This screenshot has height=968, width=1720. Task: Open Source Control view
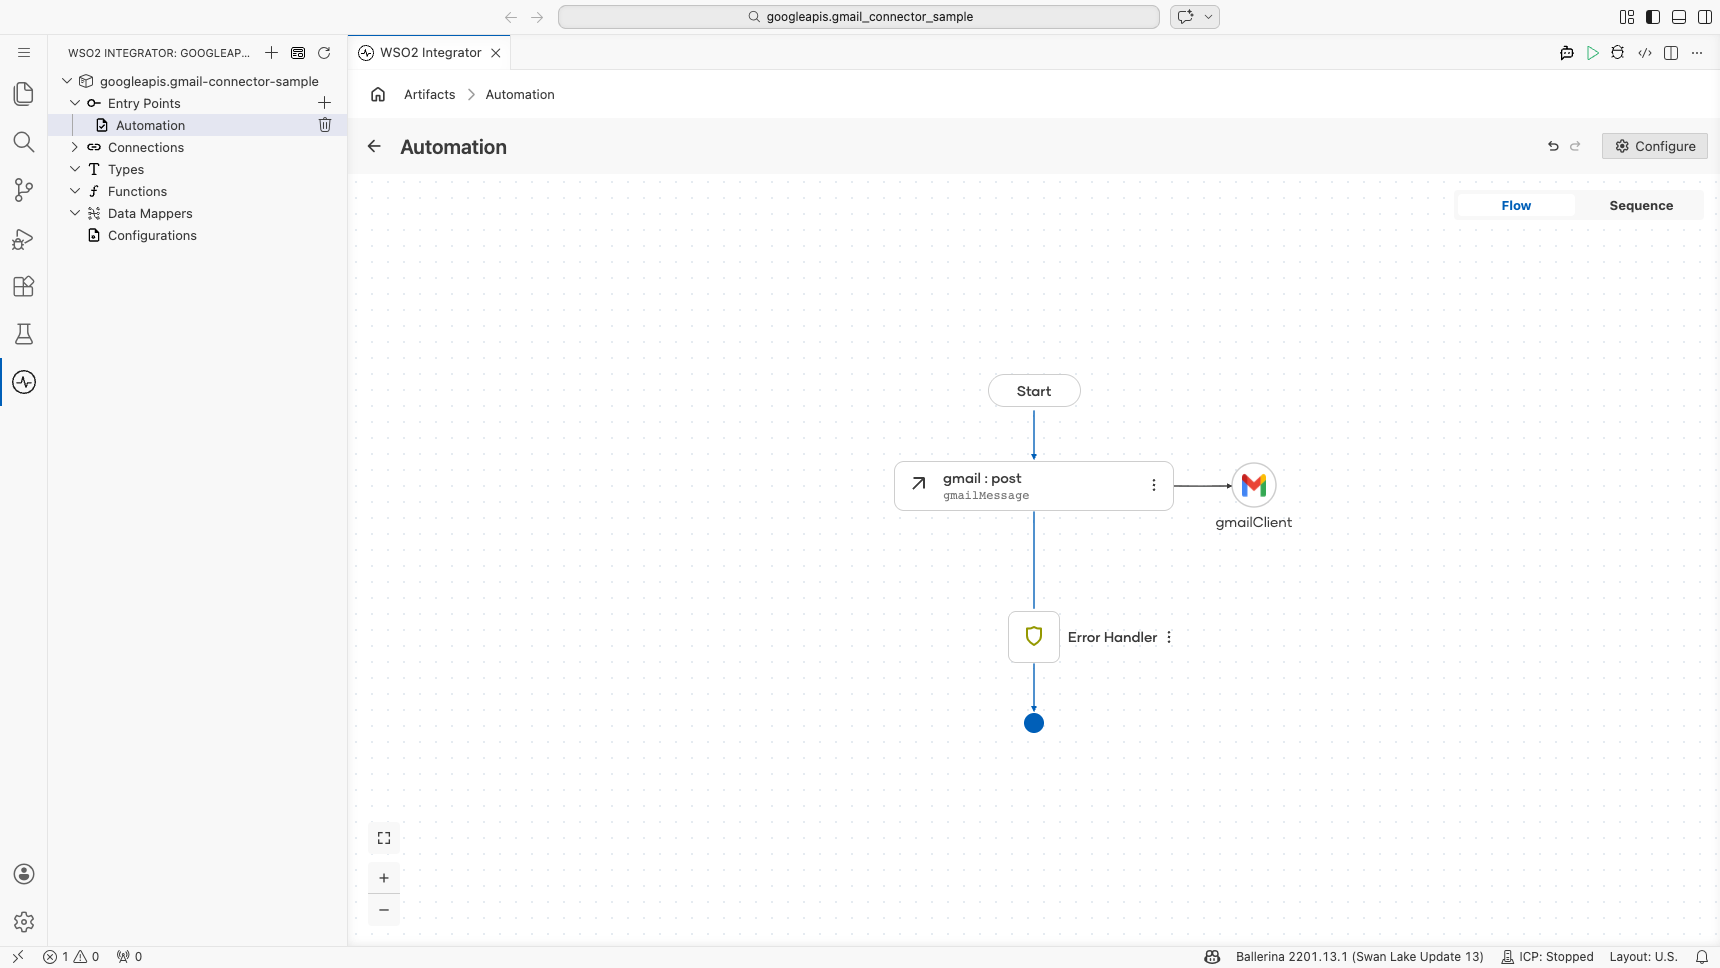tap(24, 190)
